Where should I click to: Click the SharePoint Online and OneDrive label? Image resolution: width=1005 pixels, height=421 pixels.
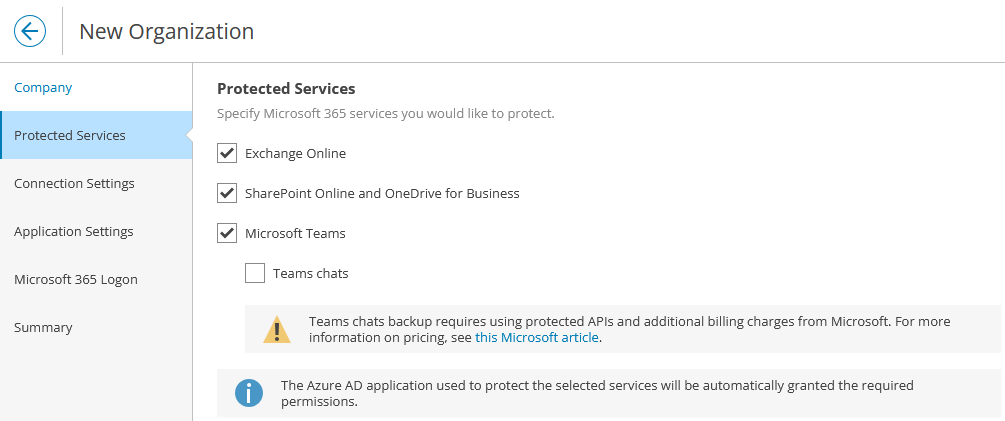[382, 194]
